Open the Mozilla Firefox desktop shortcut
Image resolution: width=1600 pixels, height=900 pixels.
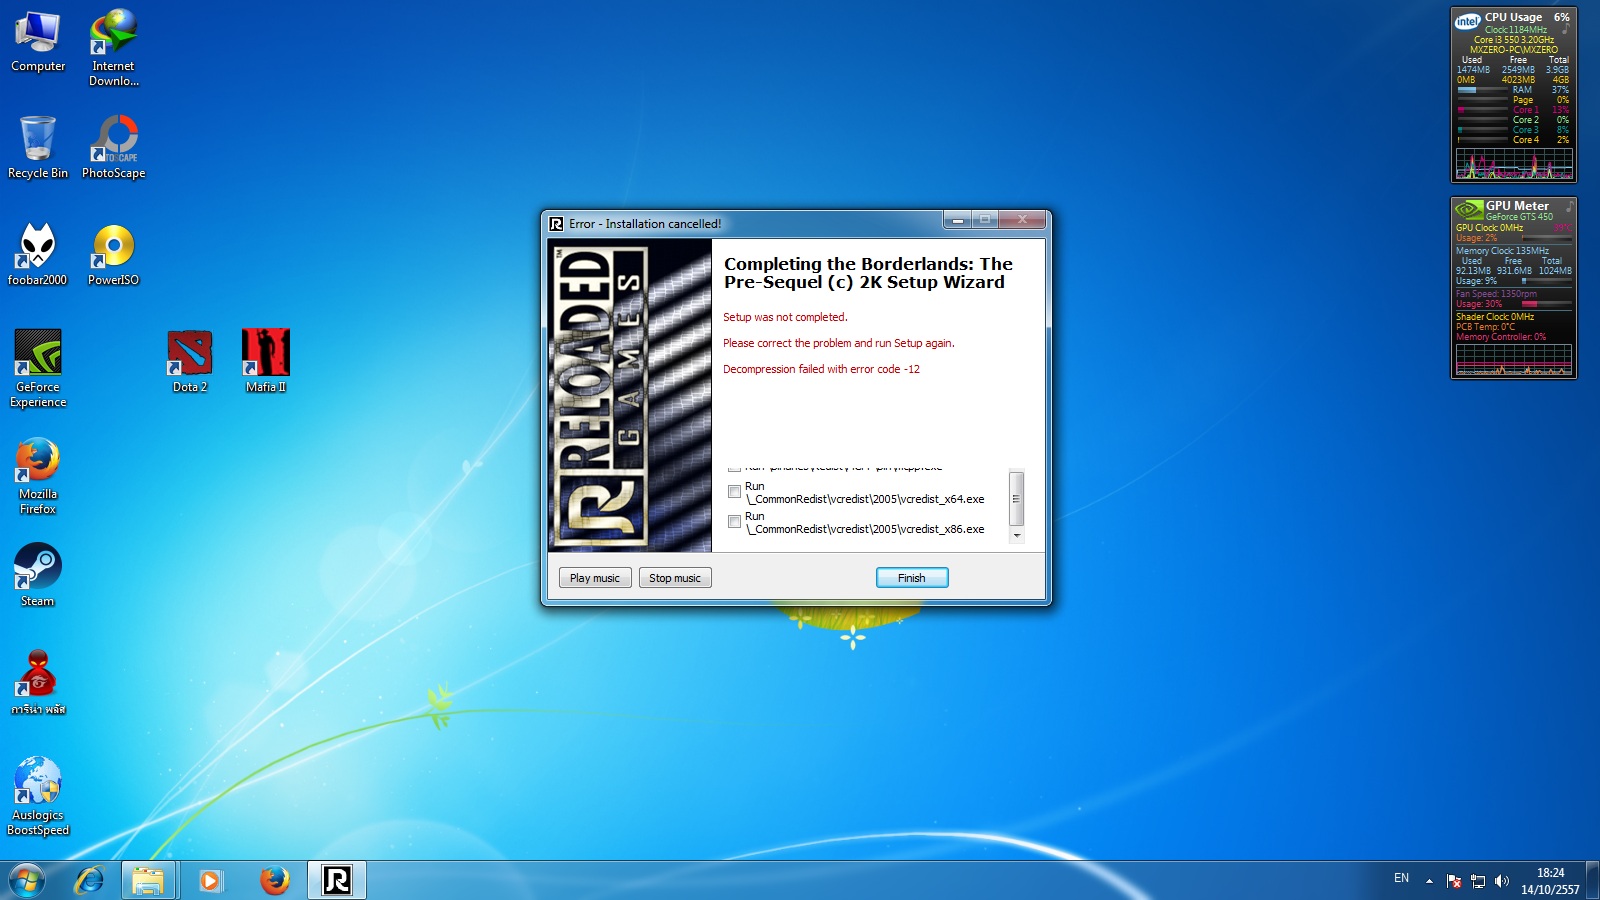pos(38,476)
